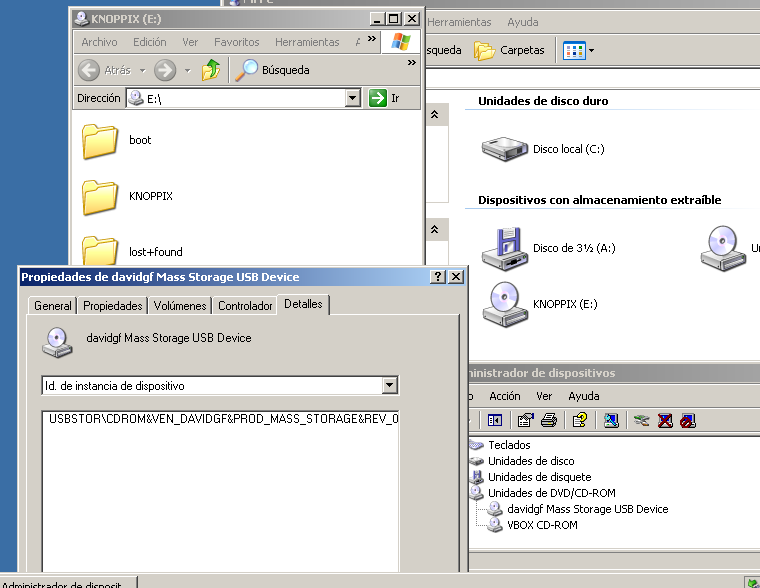The width and height of the screenshot is (760, 588).
Task: Select Disco de 3½ (A:) floppy drive
Action: [x=548, y=249]
